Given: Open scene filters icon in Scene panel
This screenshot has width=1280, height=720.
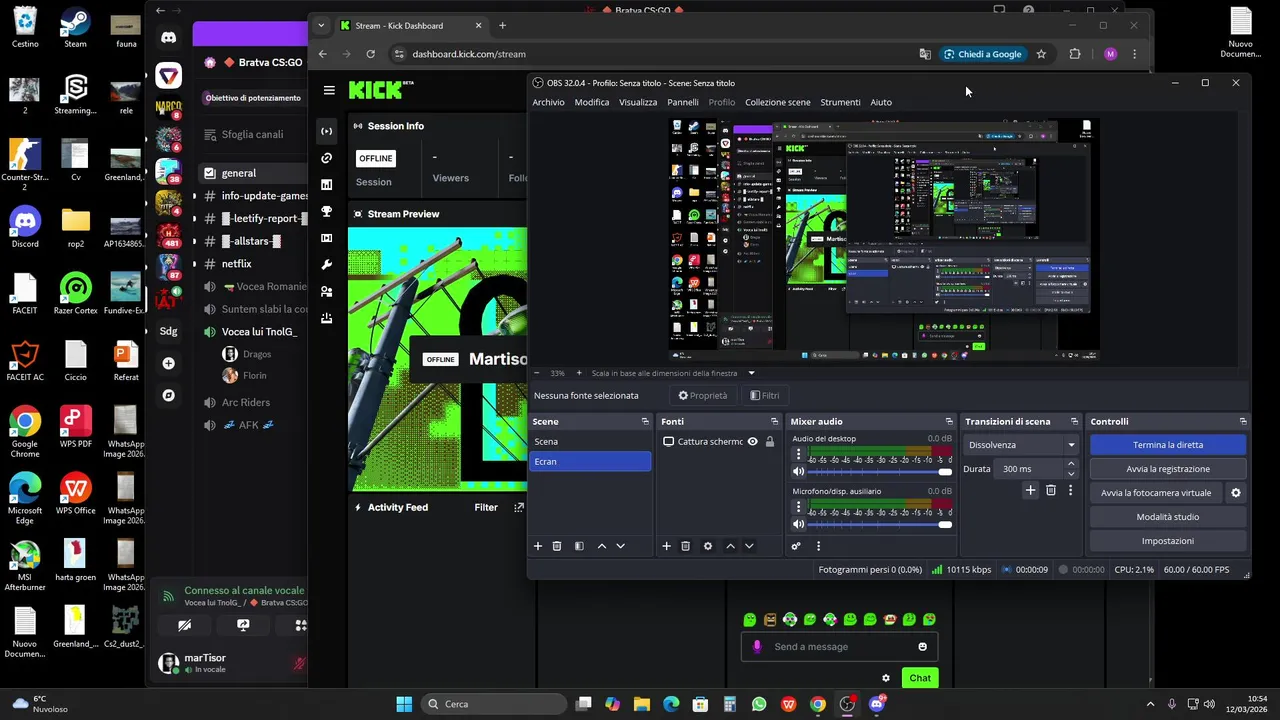Looking at the screenshot, I should [579, 546].
